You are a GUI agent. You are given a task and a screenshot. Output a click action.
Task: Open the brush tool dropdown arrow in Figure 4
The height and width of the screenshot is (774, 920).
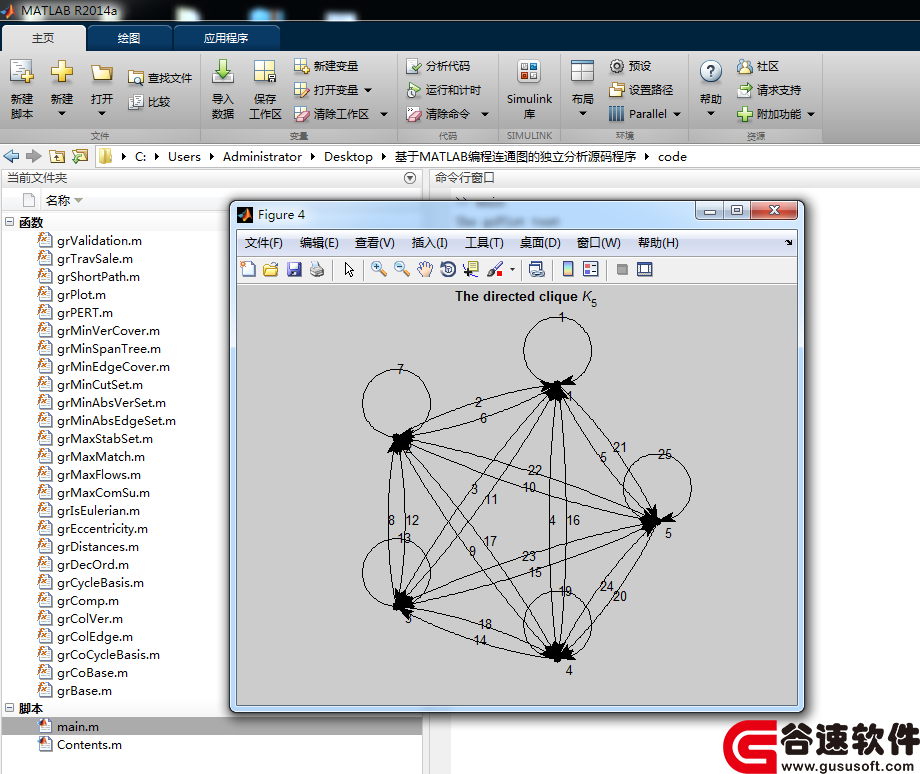point(512,270)
